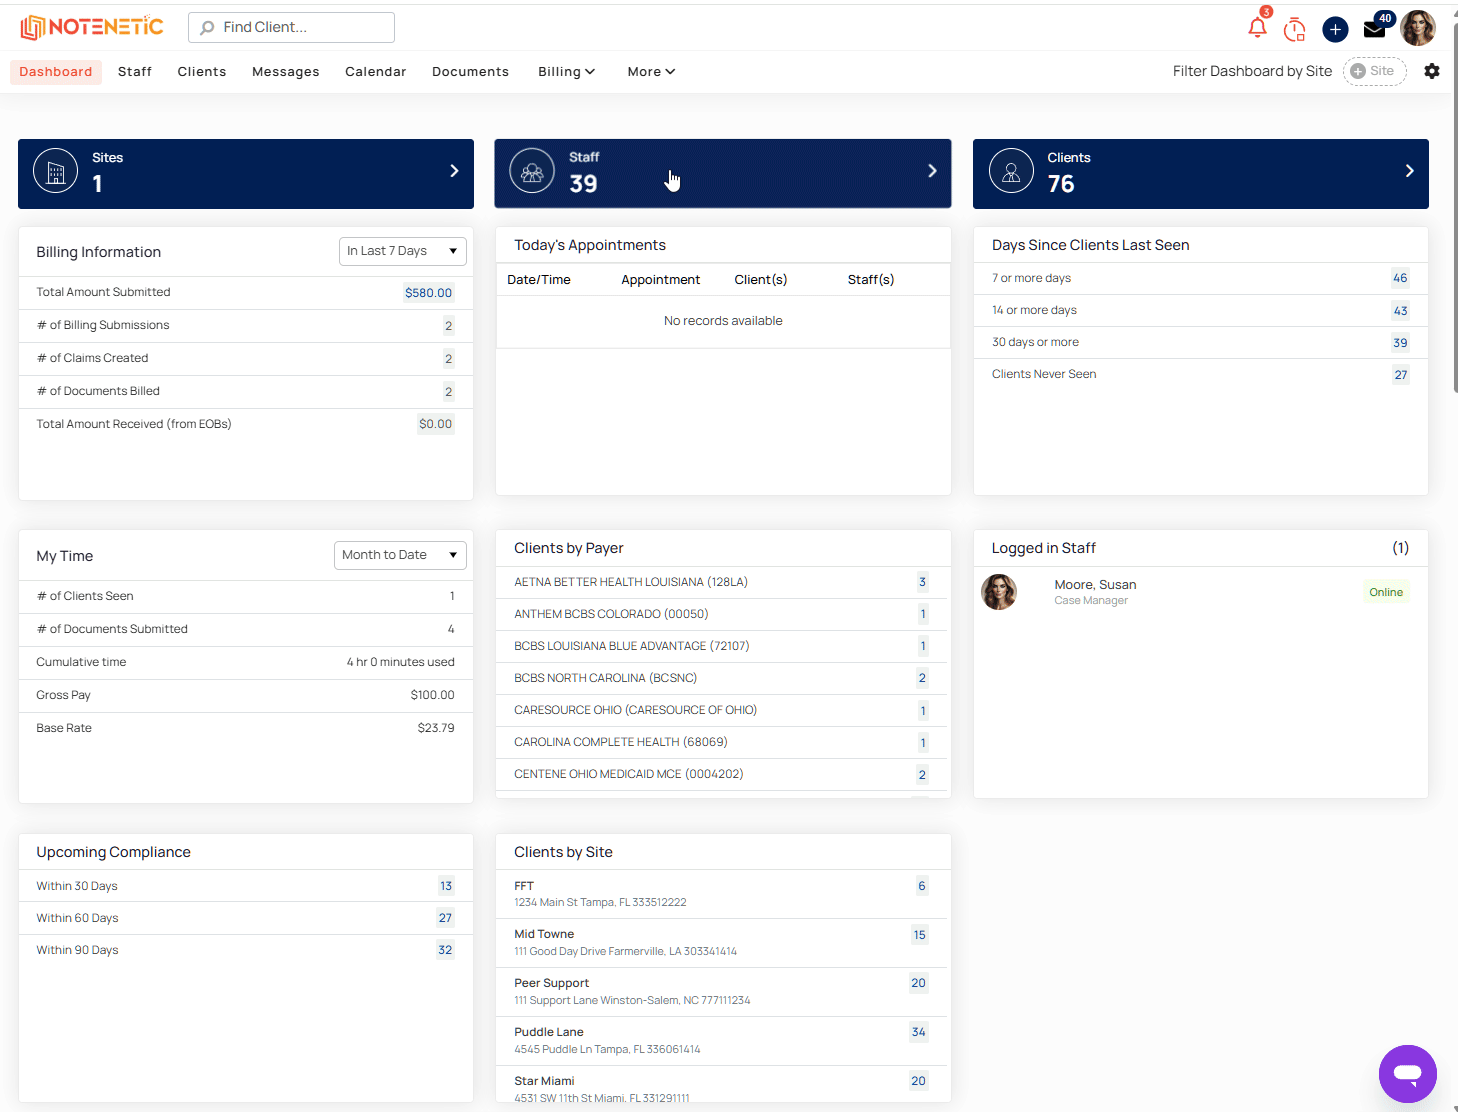Open the Month to Date dropdown
1458x1112 pixels.
[x=400, y=555]
